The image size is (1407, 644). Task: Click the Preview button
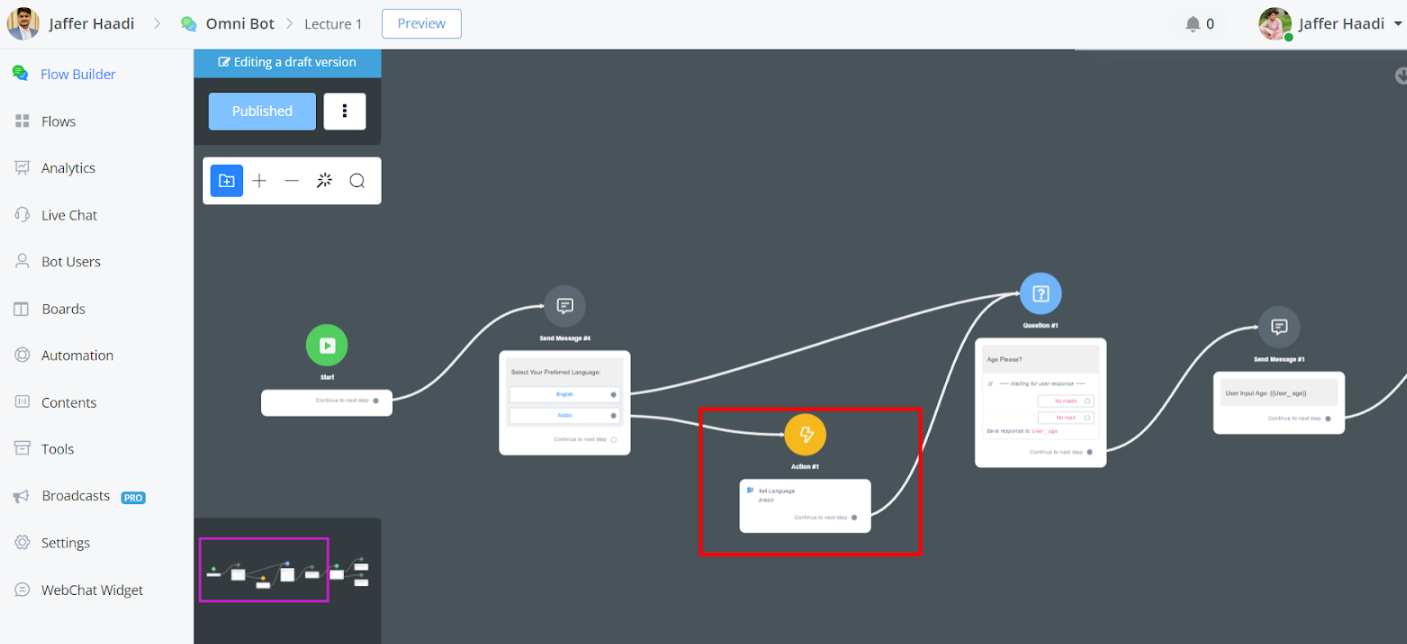421,24
